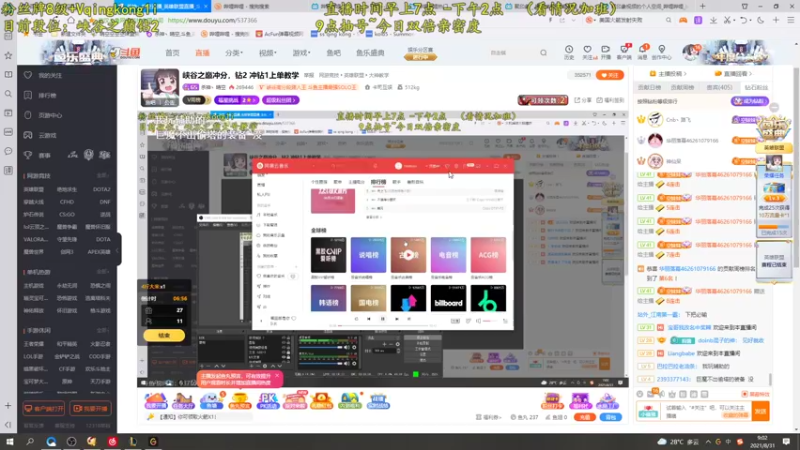Open 页游中心 in the sidebar
The height and width of the screenshot is (450, 800).
point(49,115)
